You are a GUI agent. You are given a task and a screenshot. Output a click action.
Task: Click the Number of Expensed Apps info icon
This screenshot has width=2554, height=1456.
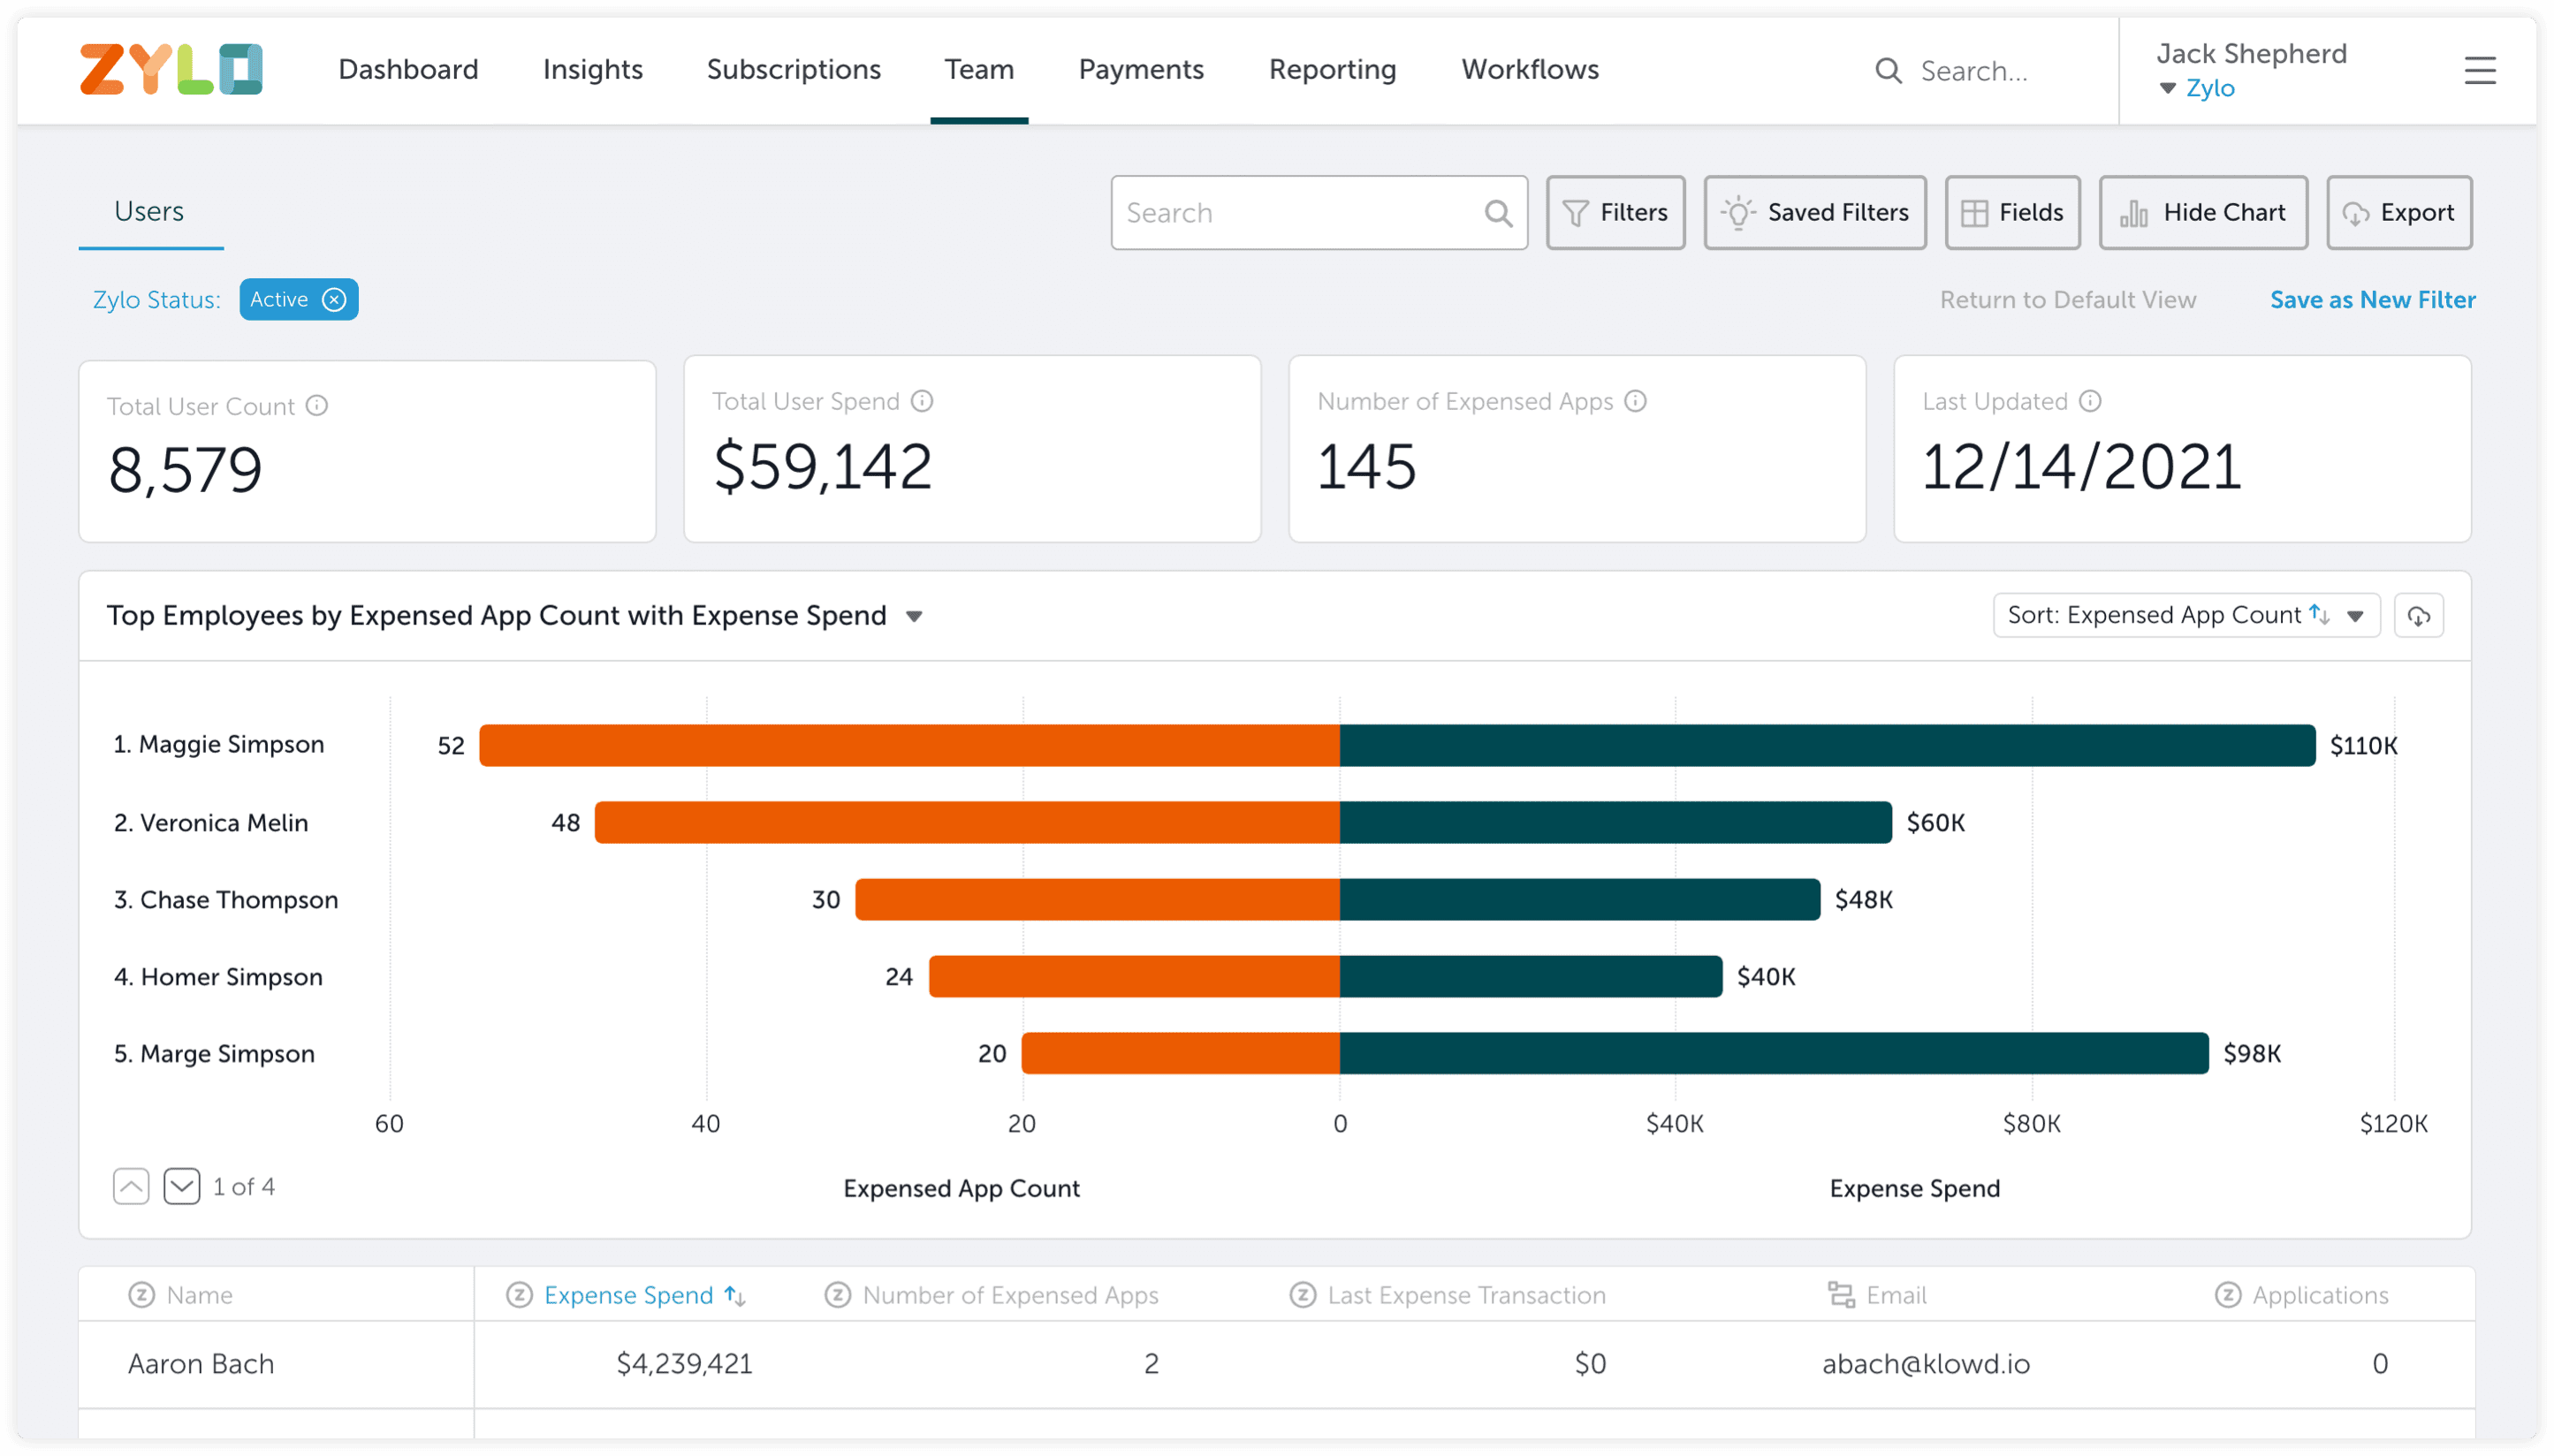click(x=1635, y=401)
